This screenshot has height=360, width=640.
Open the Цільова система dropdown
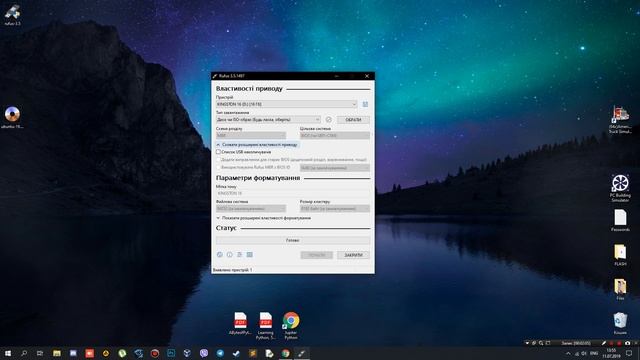[x=335, y=135]
